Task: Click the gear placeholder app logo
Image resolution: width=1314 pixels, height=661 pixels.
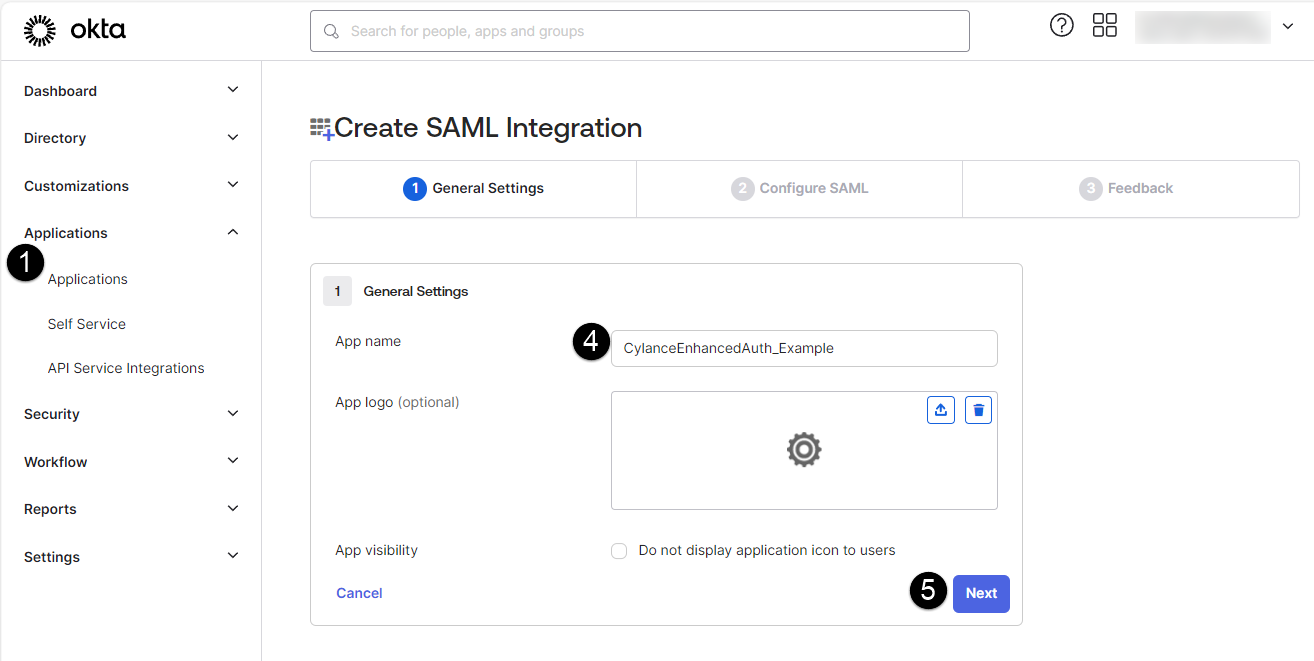Action: 804,450
